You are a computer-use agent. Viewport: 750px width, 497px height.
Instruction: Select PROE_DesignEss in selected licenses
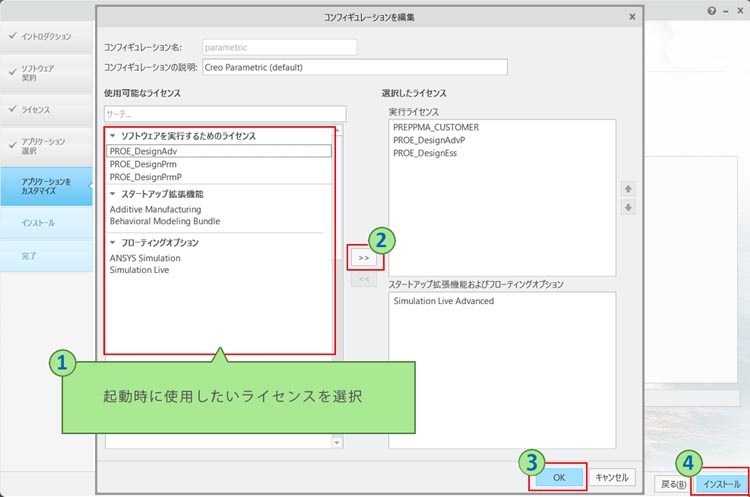coord(425,153)
